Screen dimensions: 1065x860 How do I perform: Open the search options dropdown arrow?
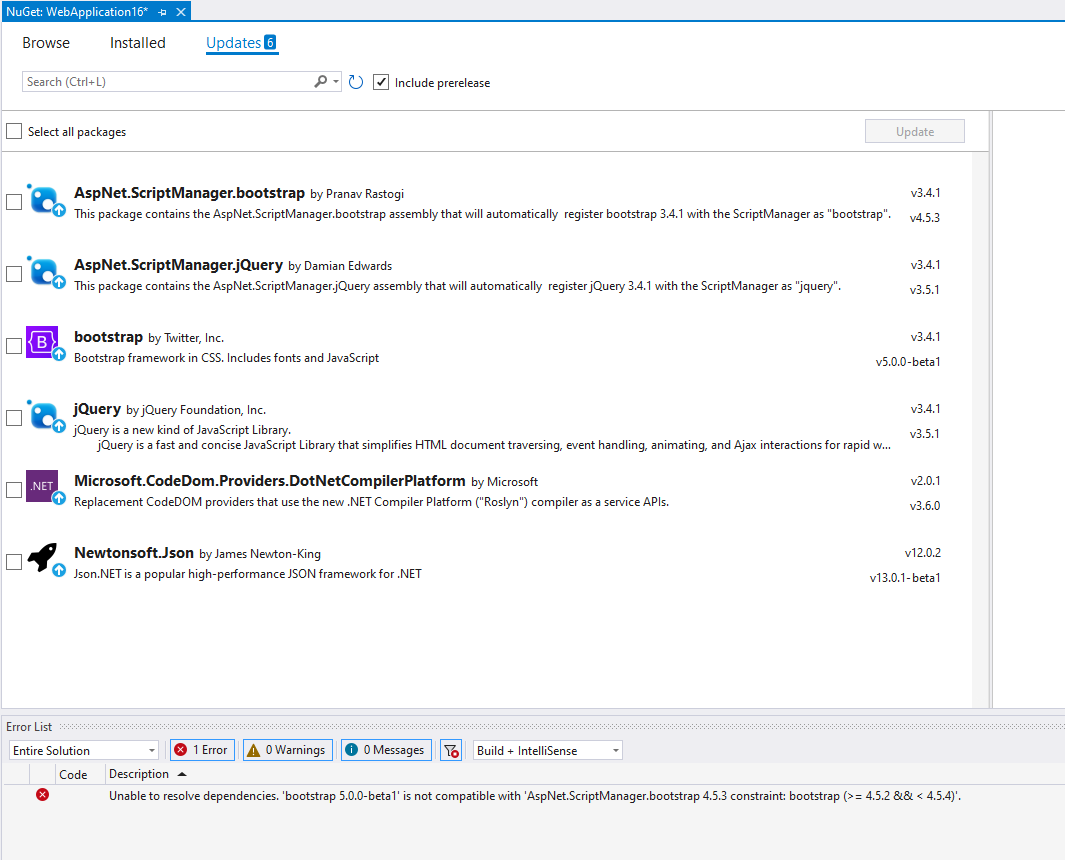coord(336,82)
